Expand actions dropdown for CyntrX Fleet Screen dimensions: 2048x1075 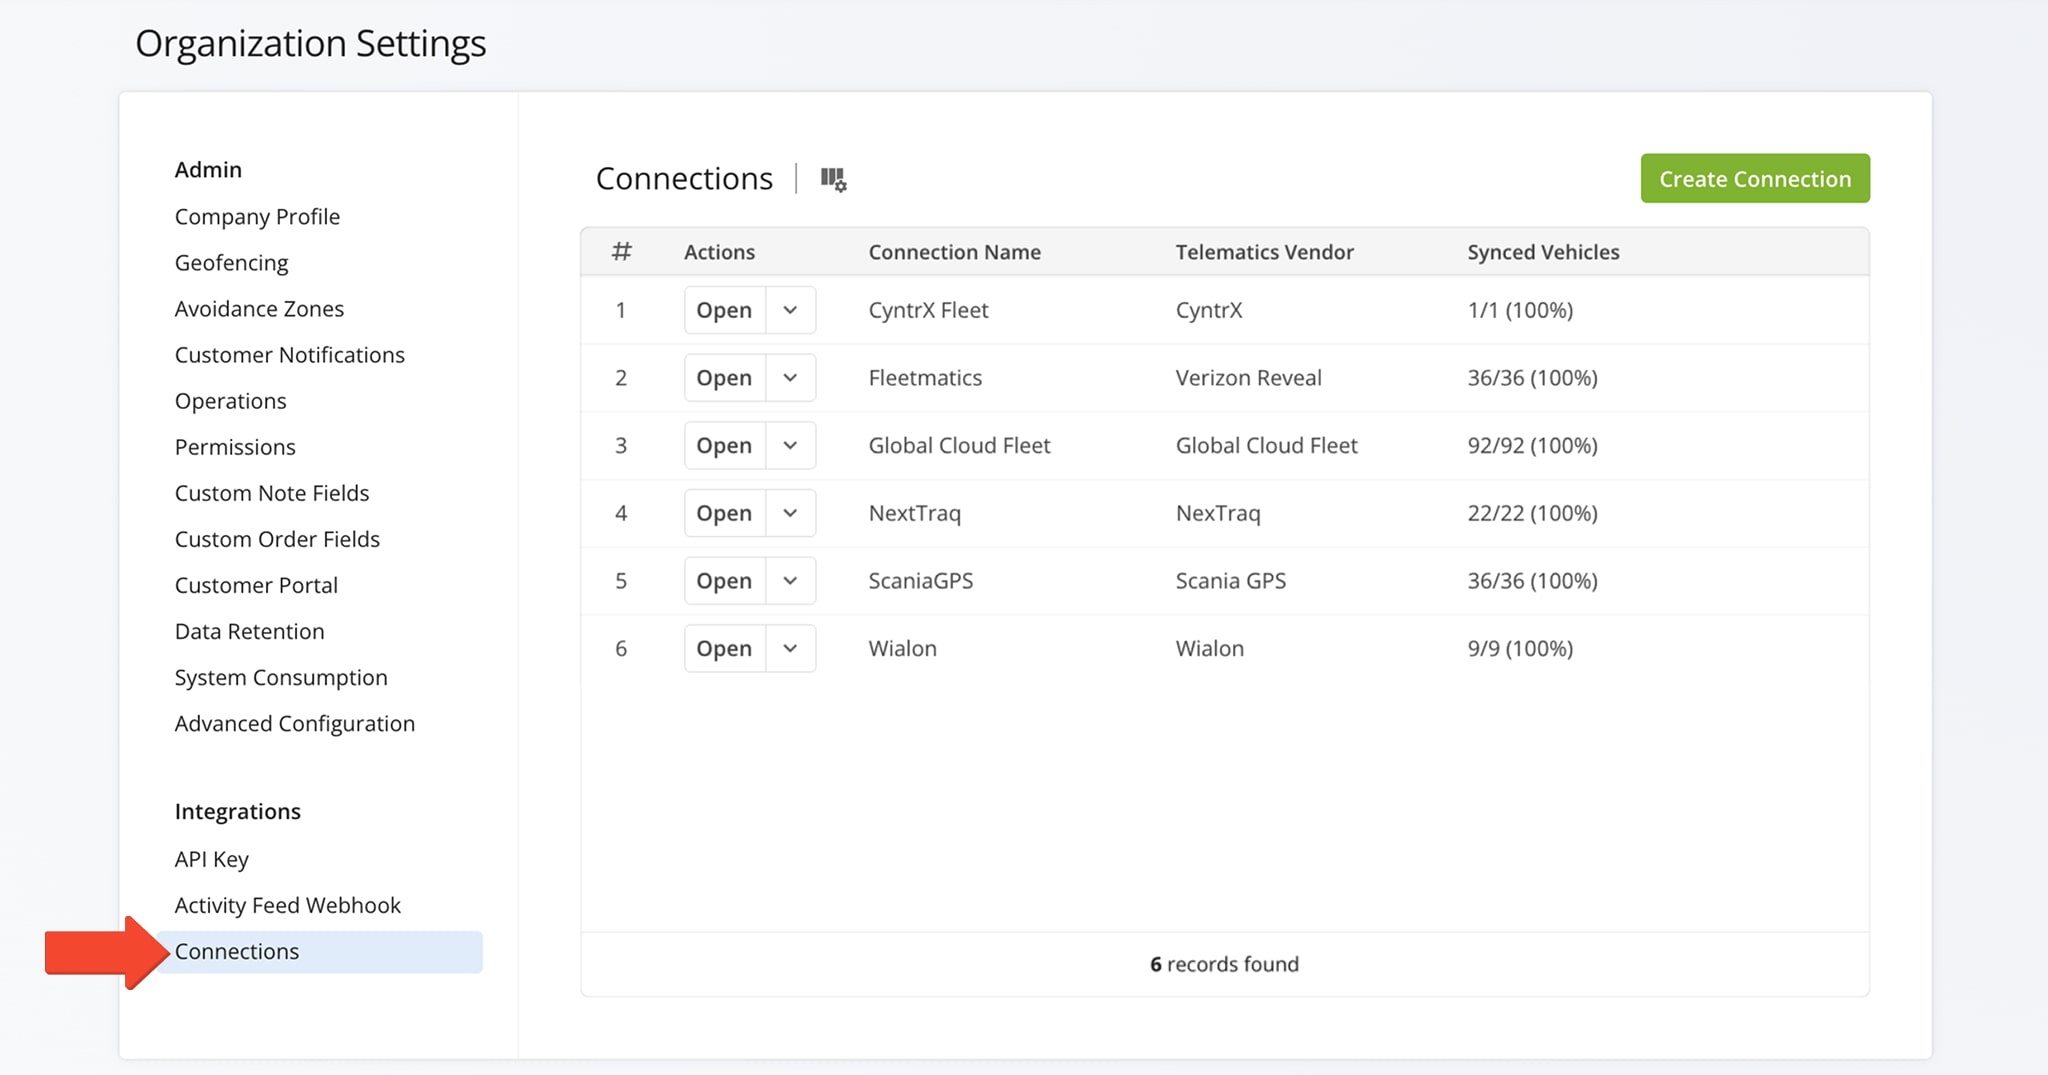pos(790,310)
